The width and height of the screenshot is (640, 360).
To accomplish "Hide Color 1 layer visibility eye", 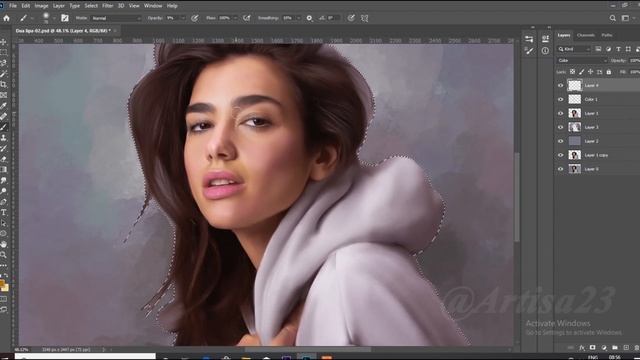I will pos(560,100).
